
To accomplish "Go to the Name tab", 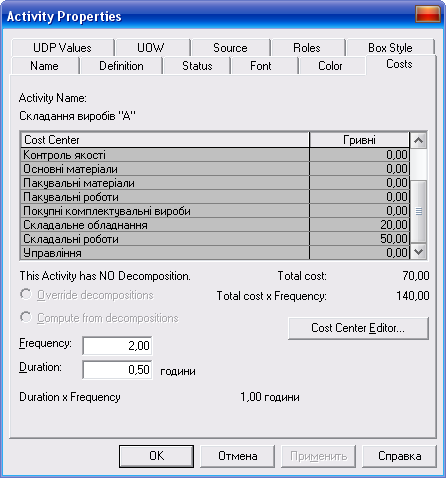I will 45,66.
